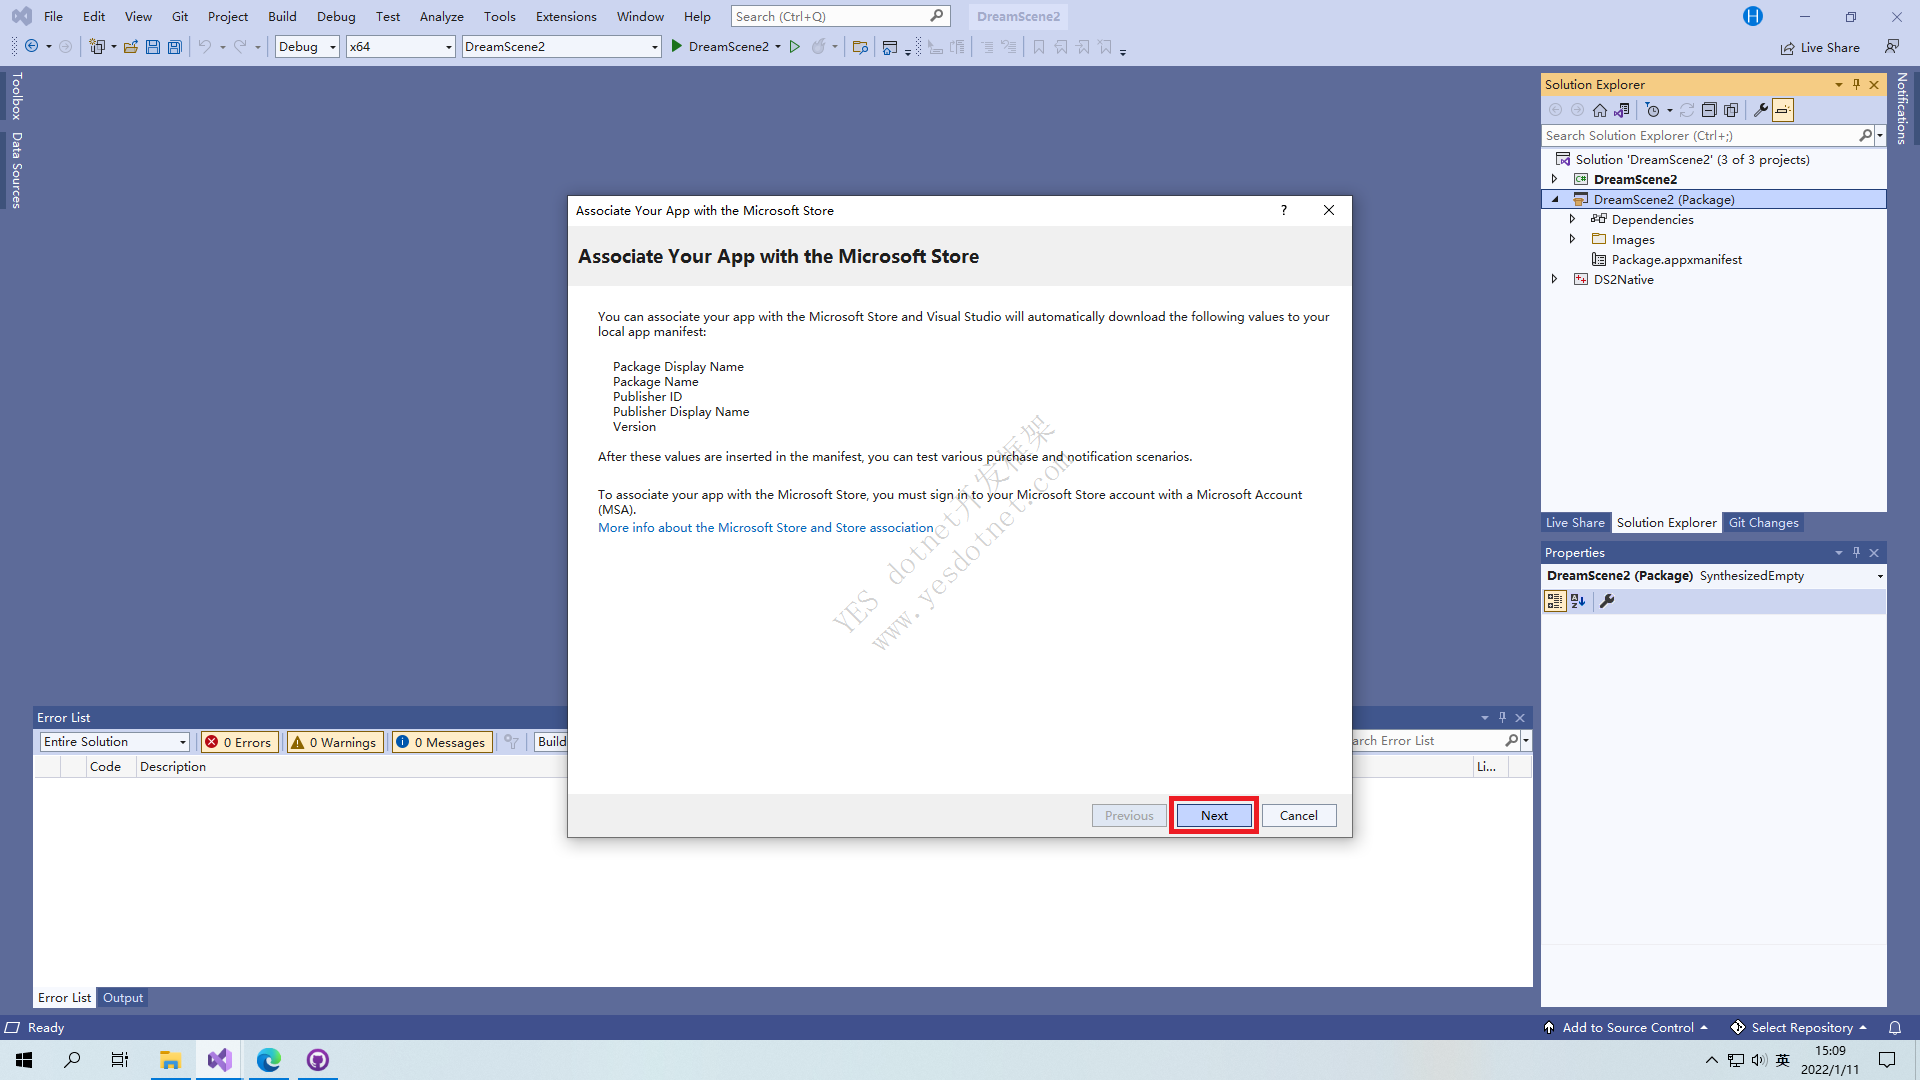Click Show All Files icon in Solution Explorer

tap(1731, 110)
